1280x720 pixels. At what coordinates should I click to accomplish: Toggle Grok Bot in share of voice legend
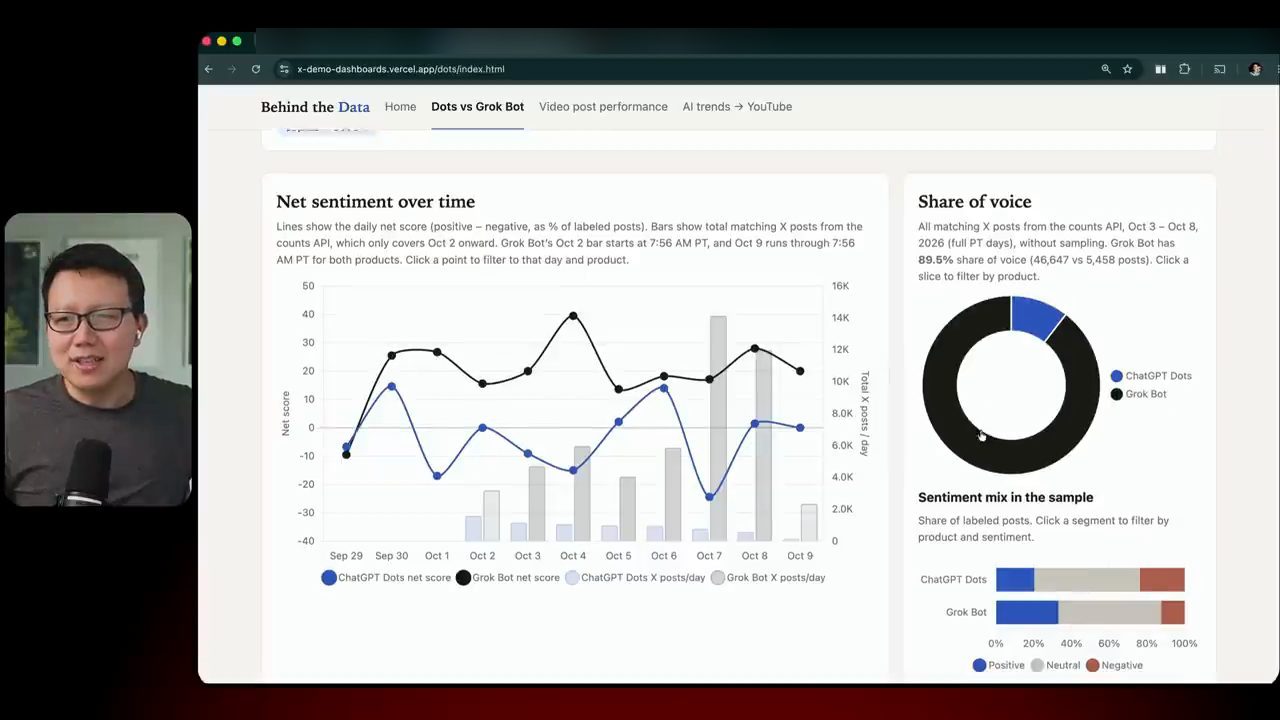1139,394
